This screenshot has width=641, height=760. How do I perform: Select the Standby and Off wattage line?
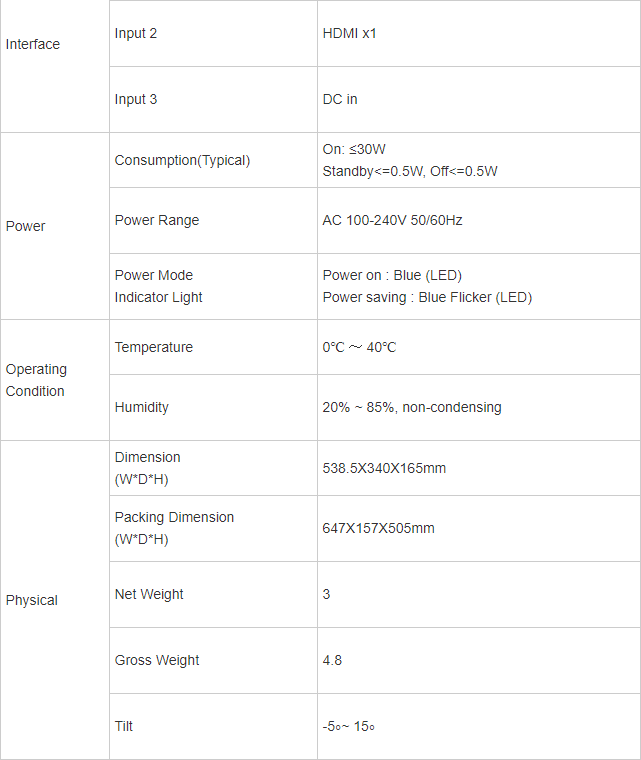pos(409,171)
